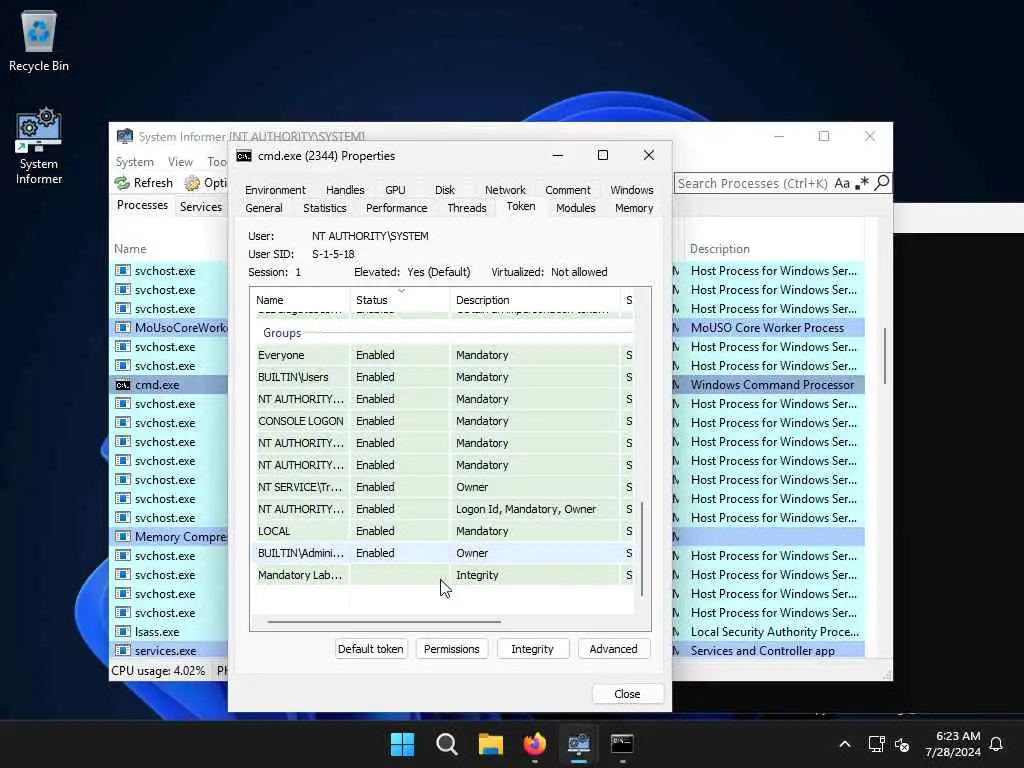1024x768 pixels.
Task: Click the token list vertical scrollbar
Action: point(642,549)
